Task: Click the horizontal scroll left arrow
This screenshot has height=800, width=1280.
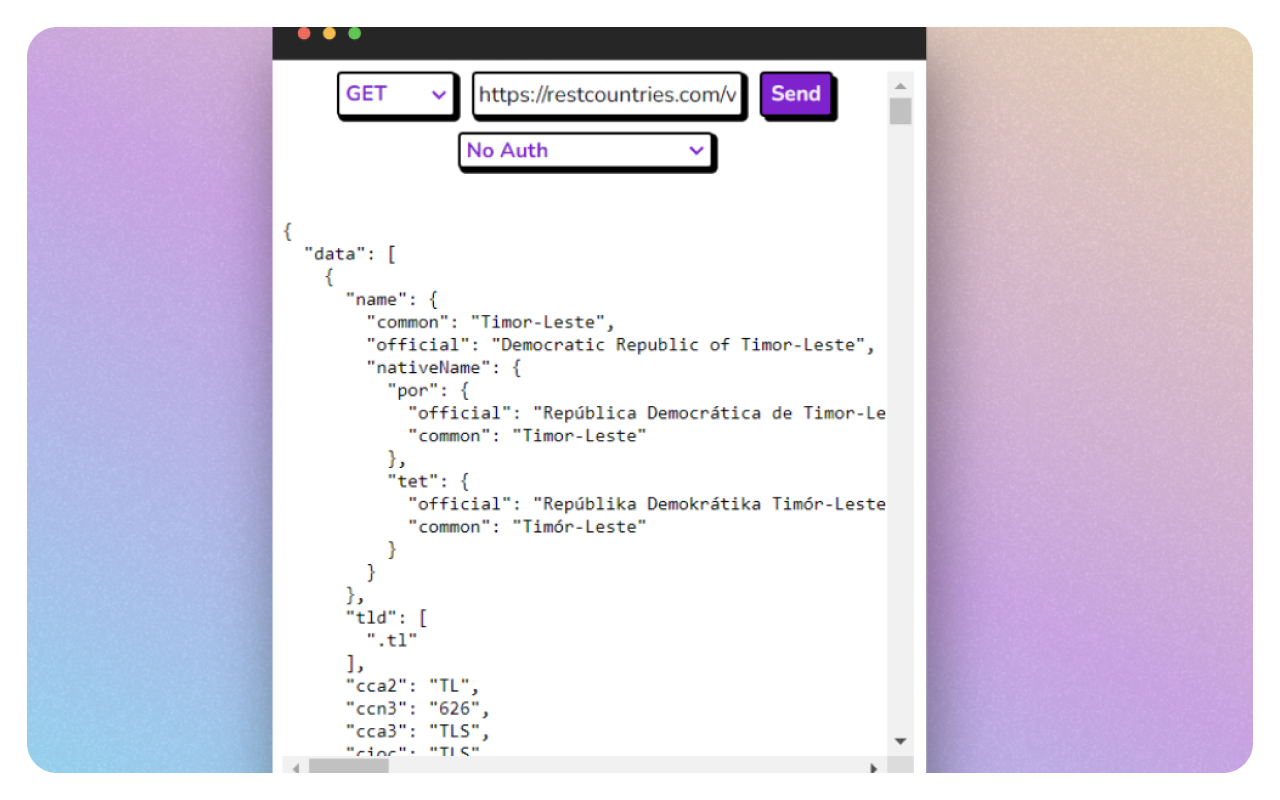Action: (296, 770)
